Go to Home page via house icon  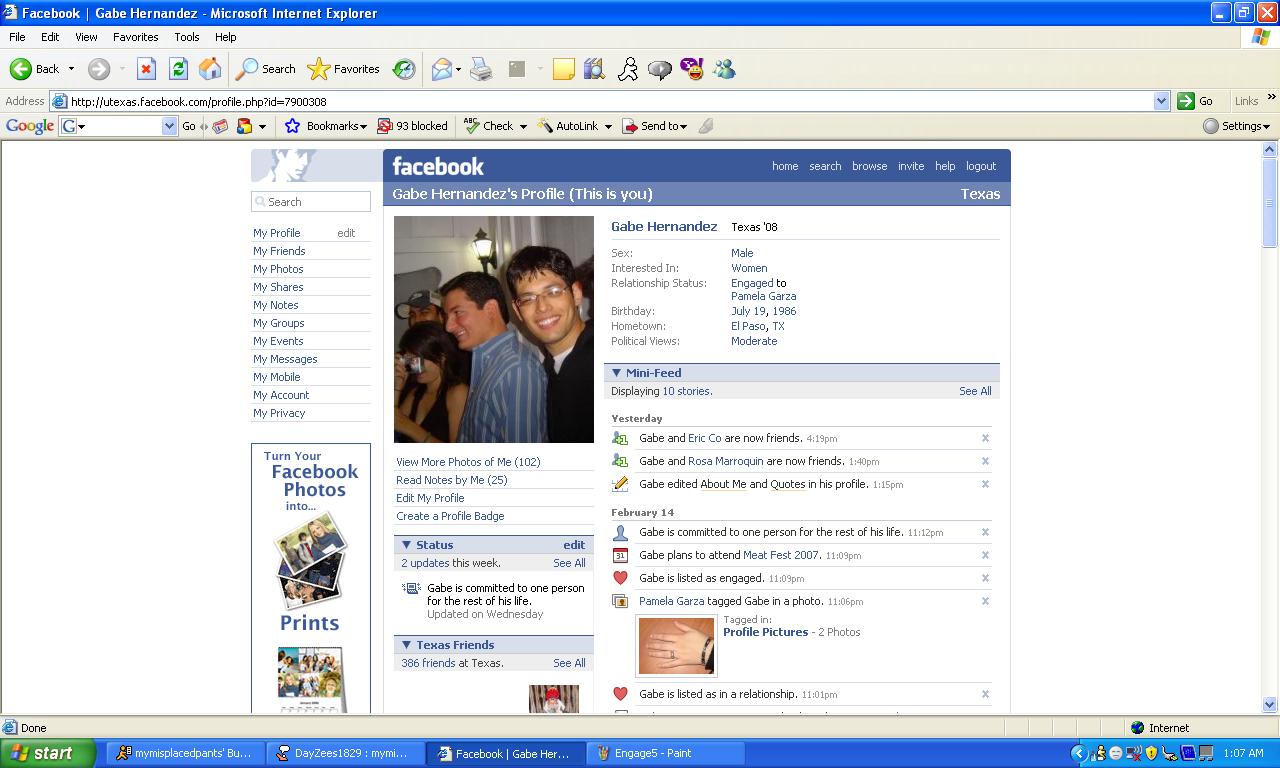click(x=210, y=69)
